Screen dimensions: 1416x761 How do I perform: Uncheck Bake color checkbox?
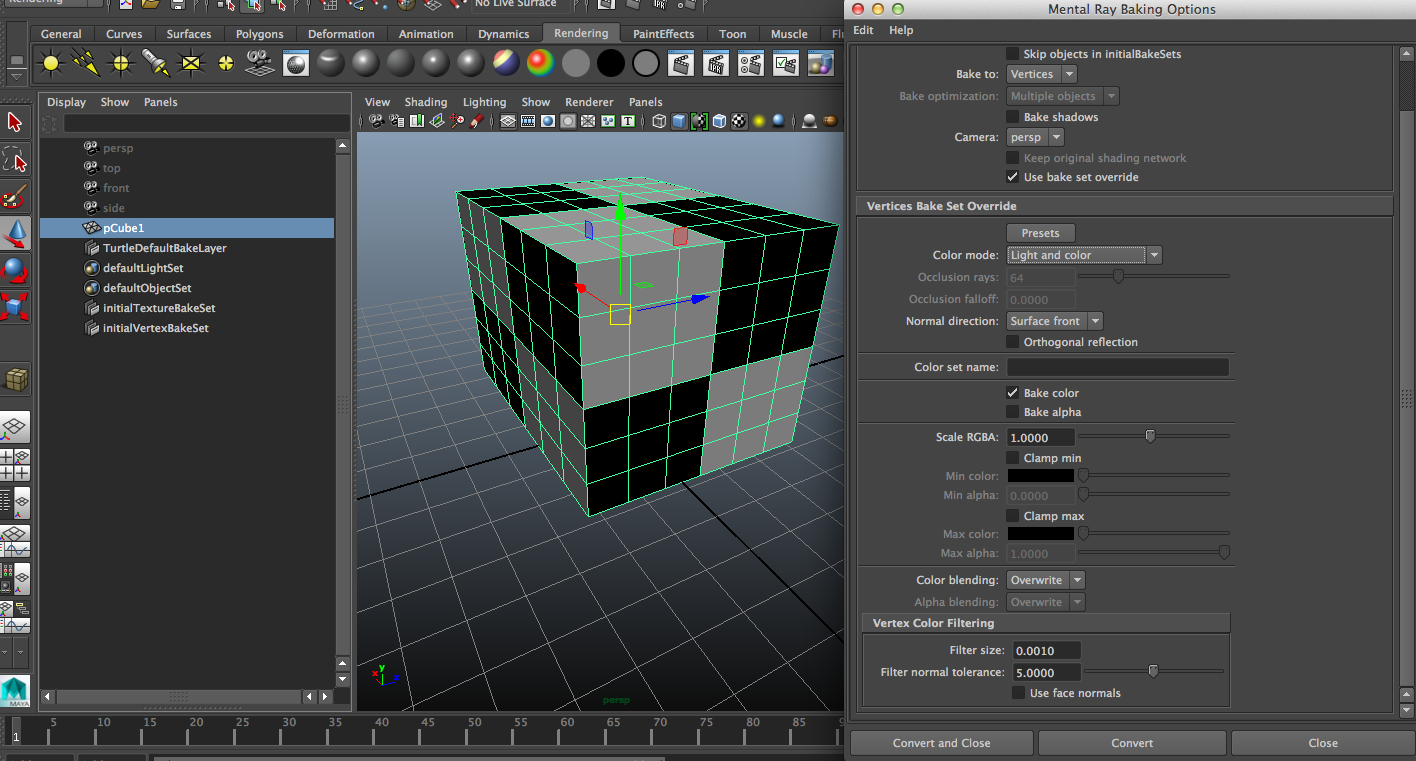pos(1013,393)
